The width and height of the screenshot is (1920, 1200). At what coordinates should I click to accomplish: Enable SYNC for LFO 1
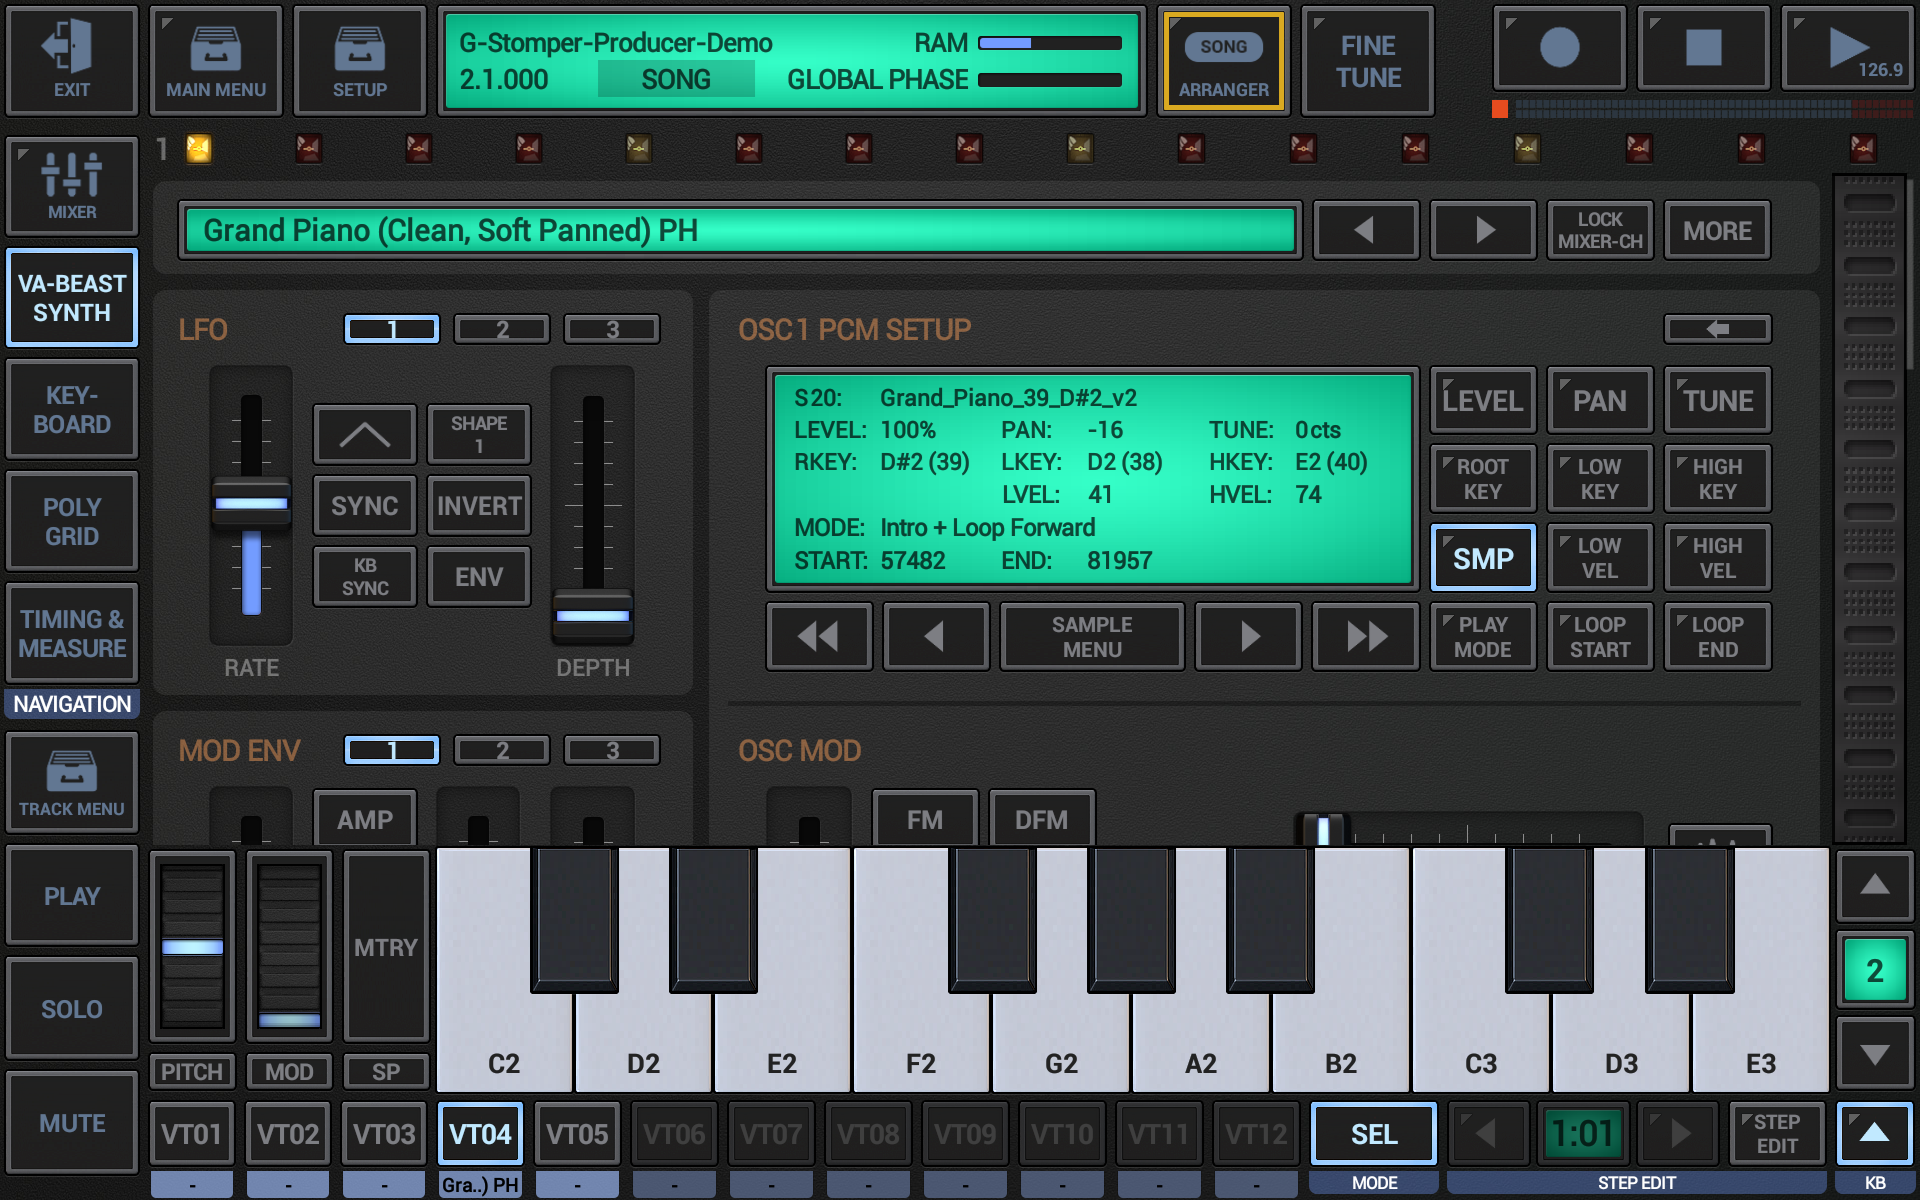[x=364, y=505]
